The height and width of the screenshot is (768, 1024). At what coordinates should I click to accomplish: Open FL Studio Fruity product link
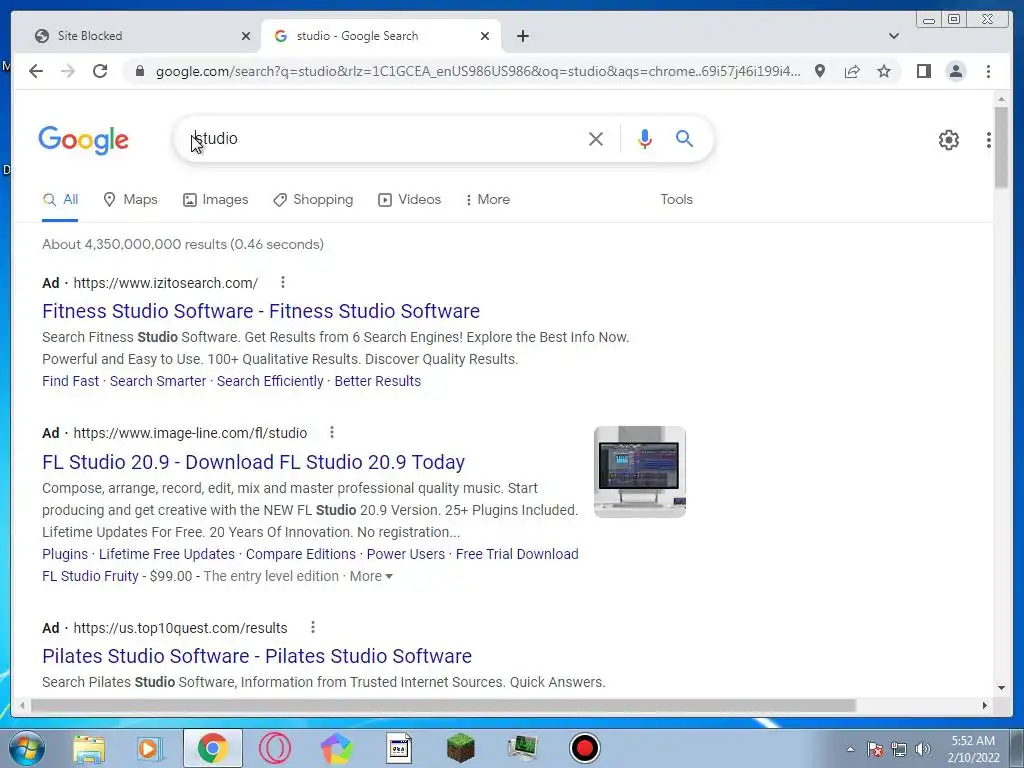[90, 576]
